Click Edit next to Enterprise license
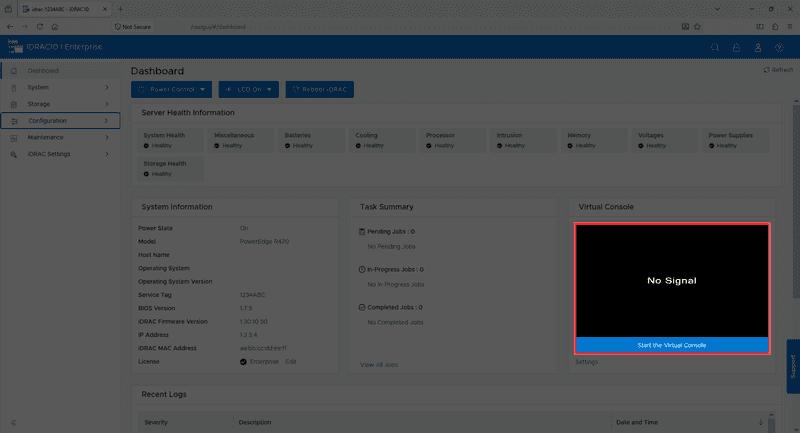 tap(291, 362)
